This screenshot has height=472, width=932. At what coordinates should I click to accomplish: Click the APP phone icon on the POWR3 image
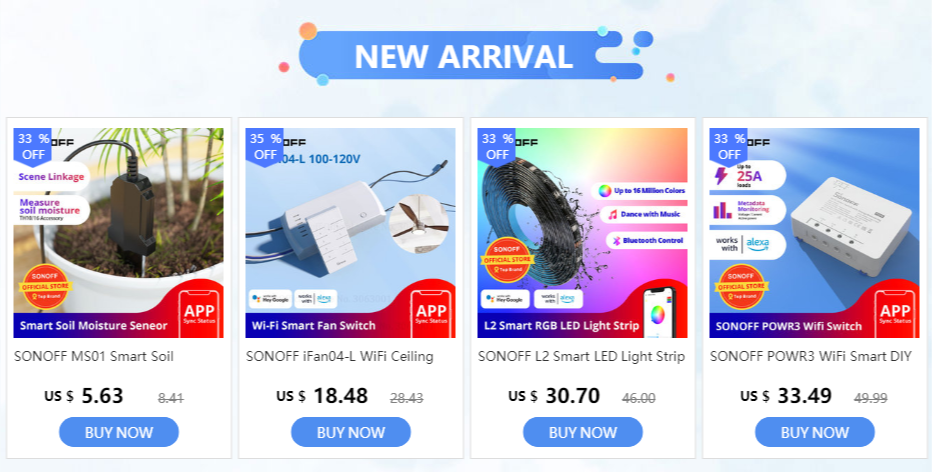coord(896,313)
